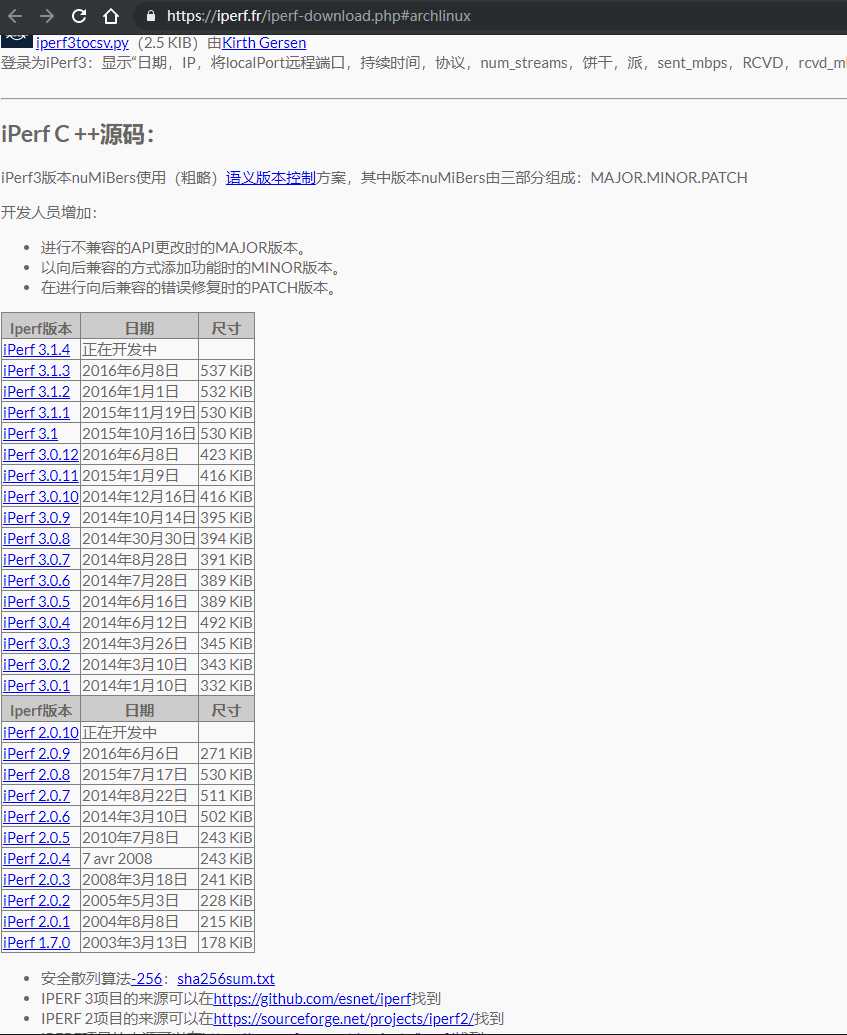The width and height of the screenshot is (847, 1035).
Task: Select the date 2016年1月1日 cell
Action: point(139,392)
